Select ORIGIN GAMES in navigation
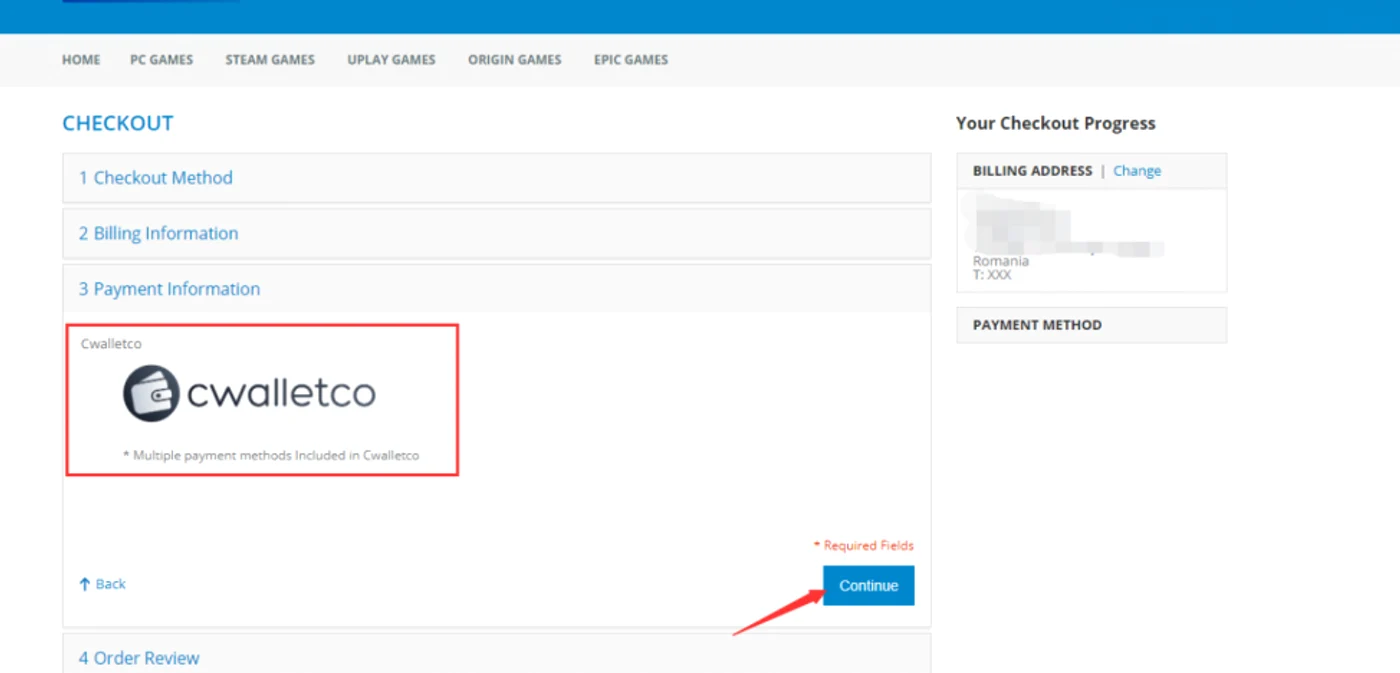Image resolution: width=1400 pixels, height=673 pixels. pos(515,60)
